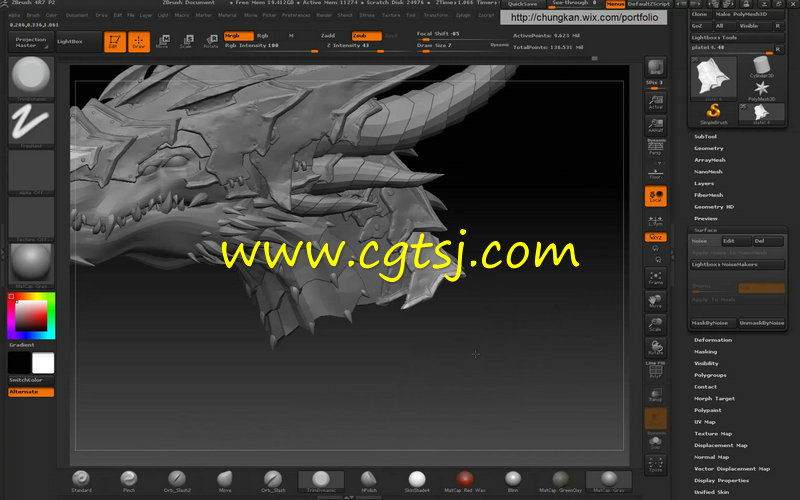Choose the Blinn material

pyautogui.click(x=513, y=482)
